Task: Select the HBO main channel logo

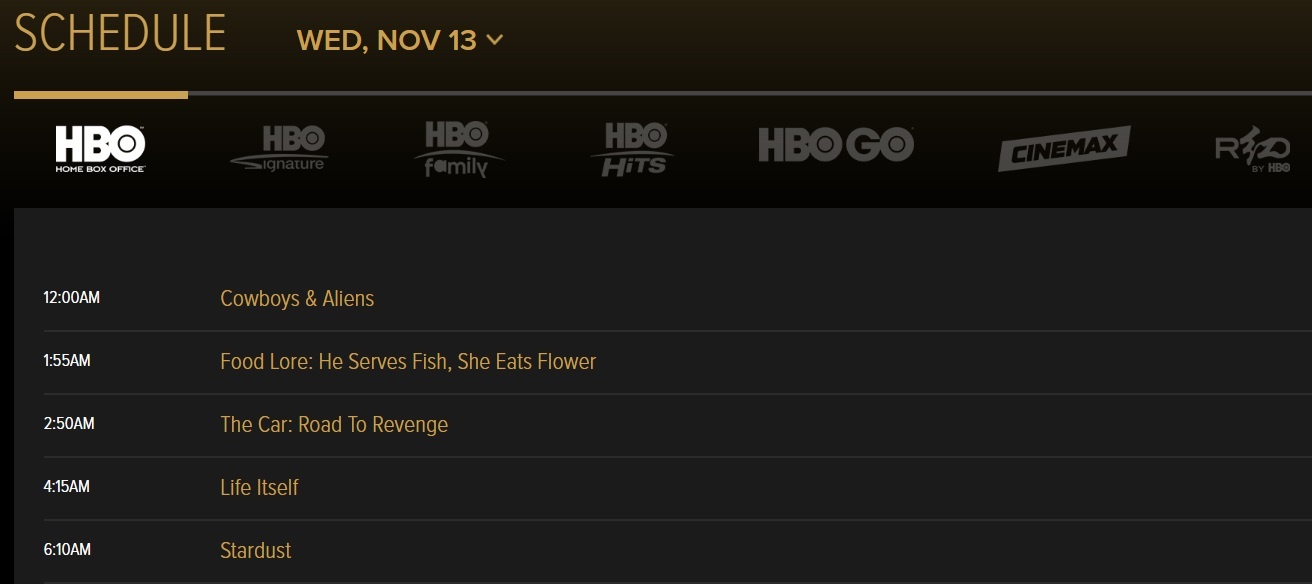Action: click(100, 148)
